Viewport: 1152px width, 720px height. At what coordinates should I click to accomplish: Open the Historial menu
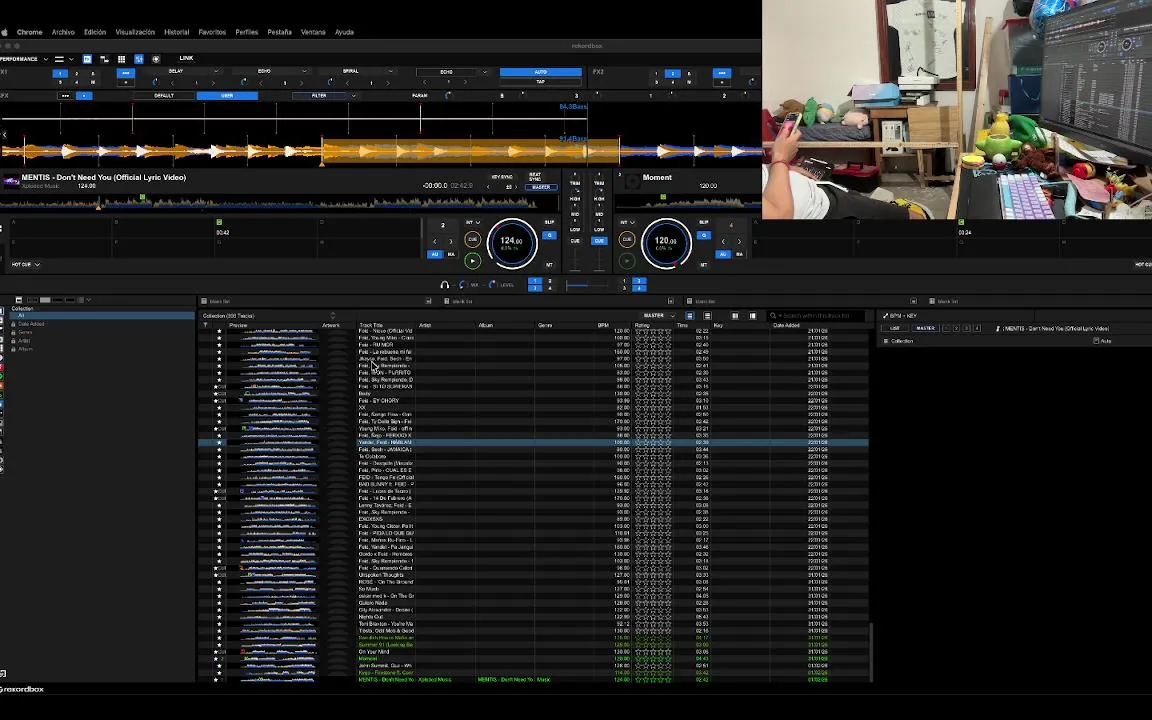point(176,32)
